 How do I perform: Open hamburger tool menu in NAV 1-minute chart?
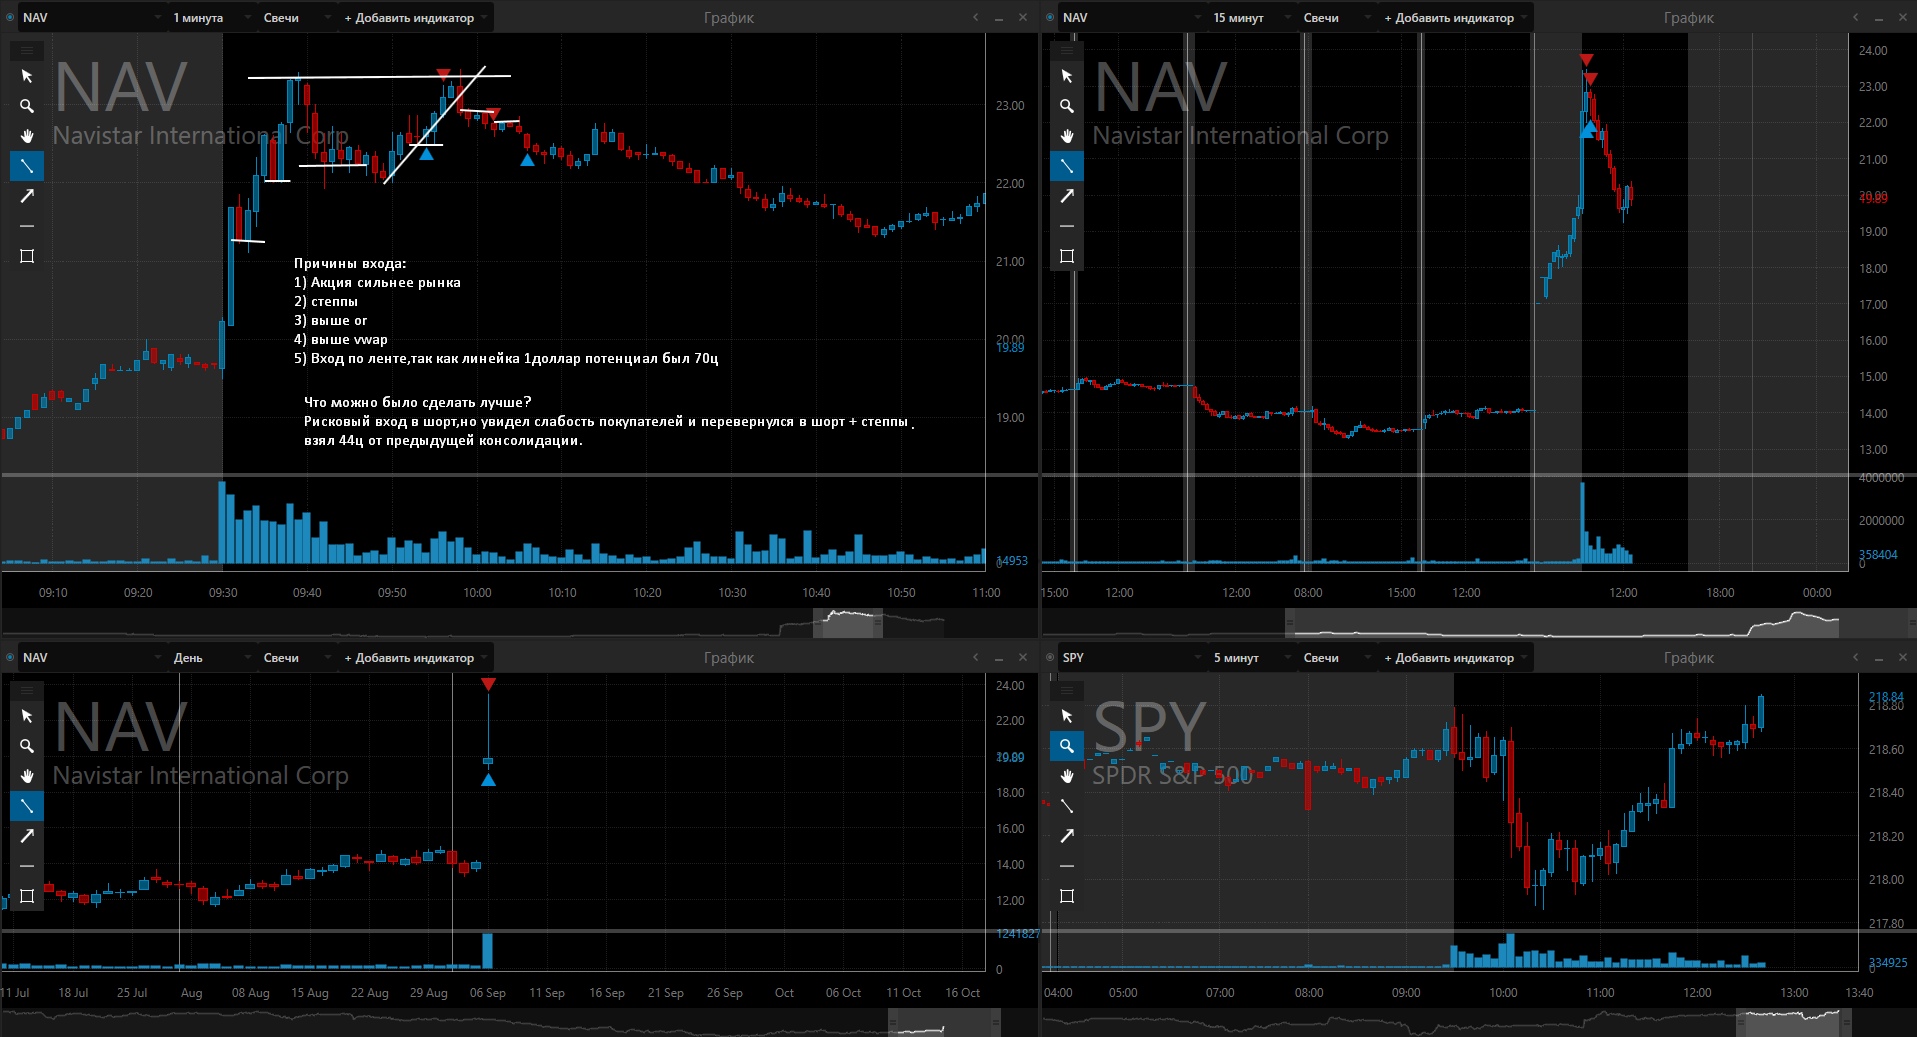[x=27, y=50]
